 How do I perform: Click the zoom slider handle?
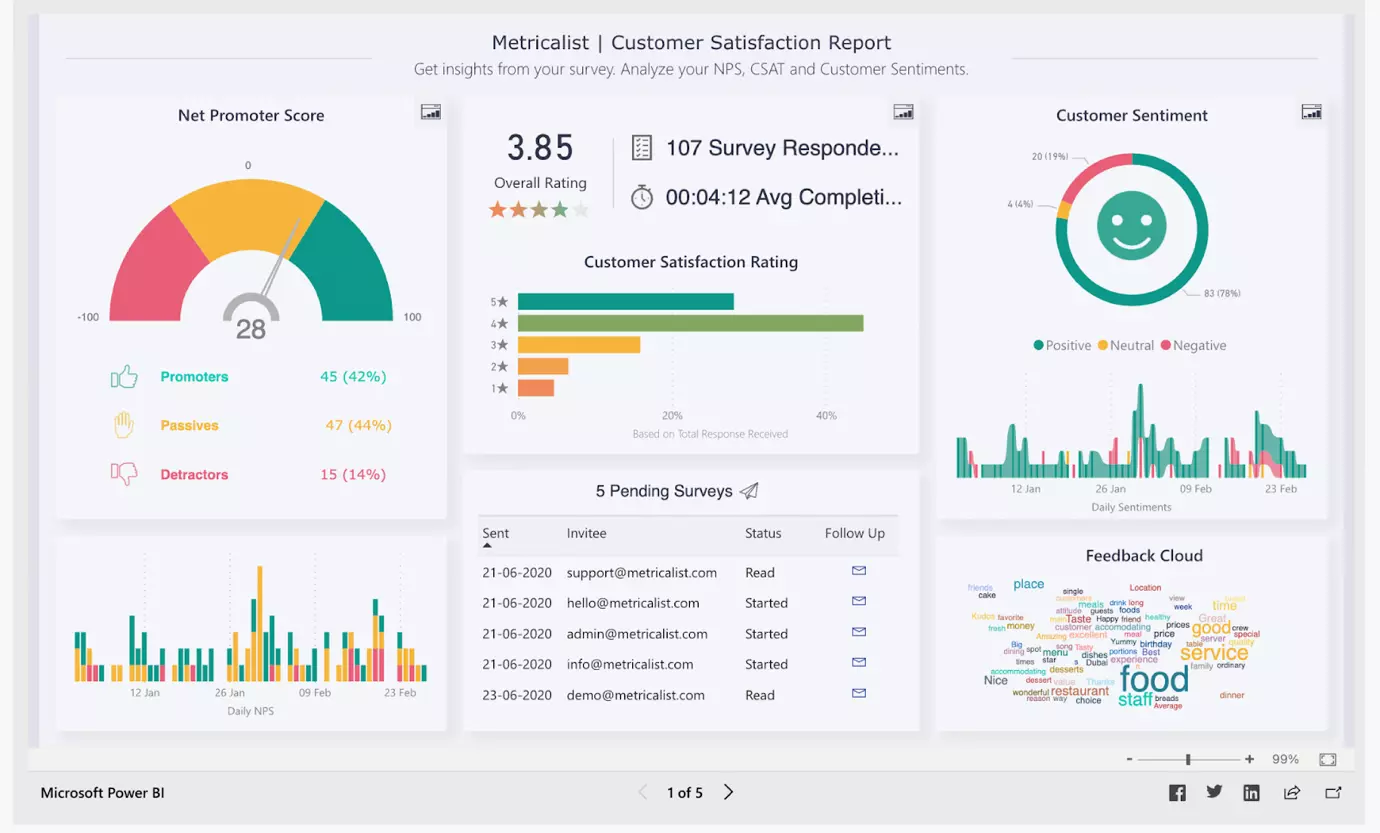[x=1186, y=759]
